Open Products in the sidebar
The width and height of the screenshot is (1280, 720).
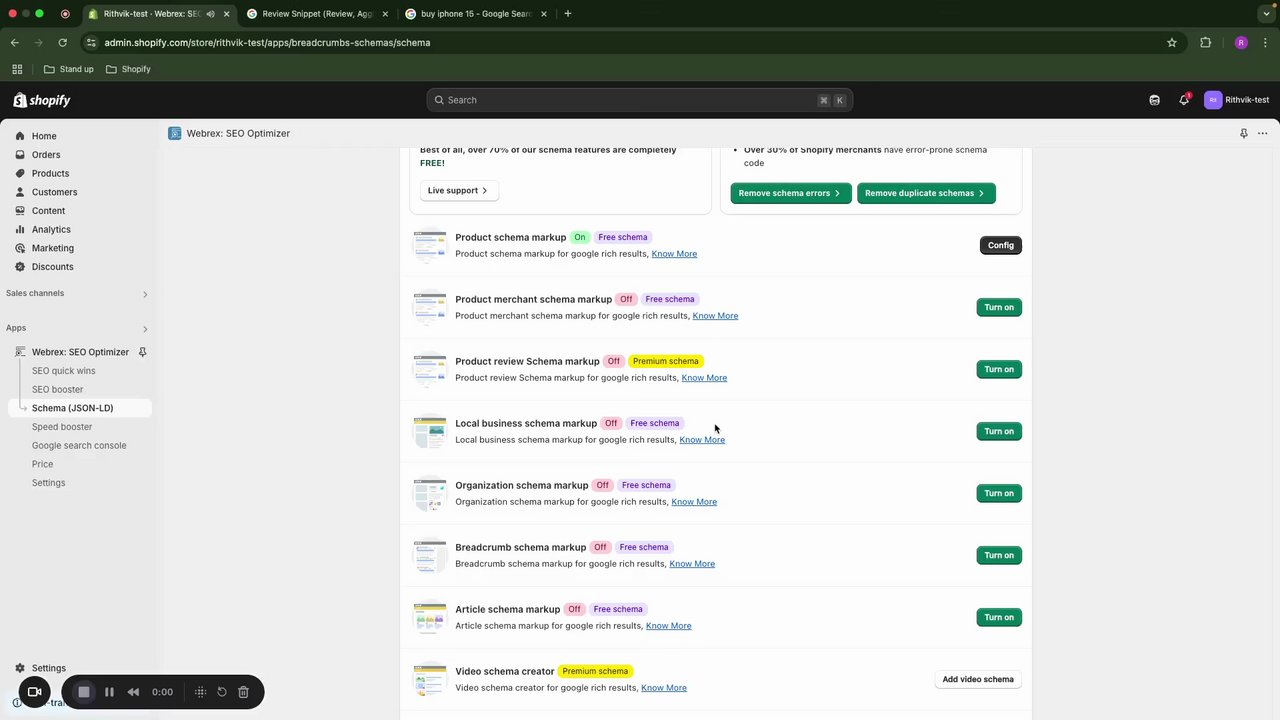(50, 173)
